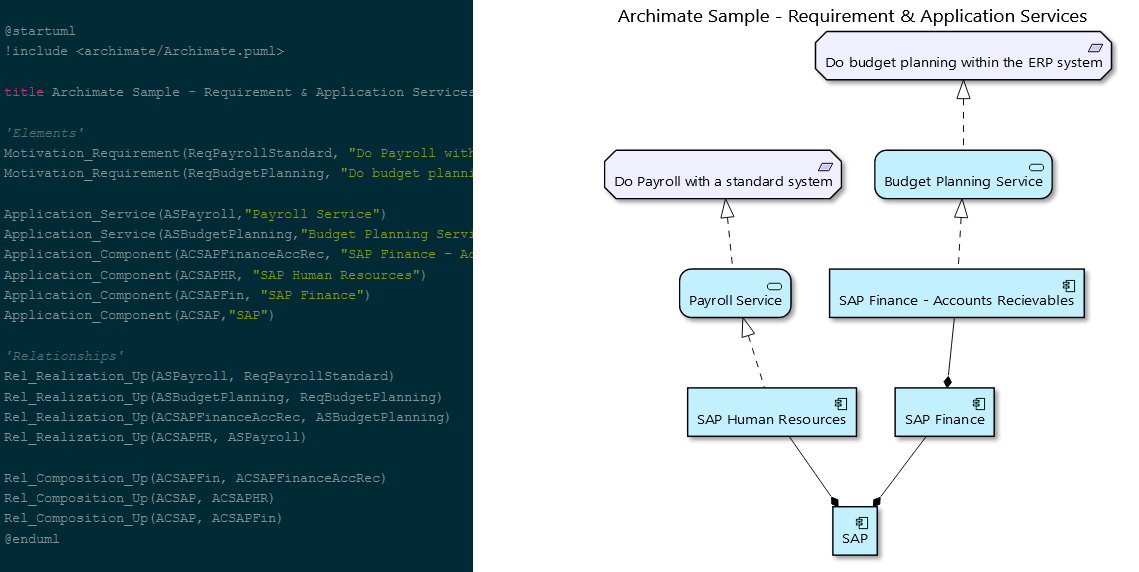Select the Payroll Service node label
Viewport: 1139px width, 572px height.
735,301
